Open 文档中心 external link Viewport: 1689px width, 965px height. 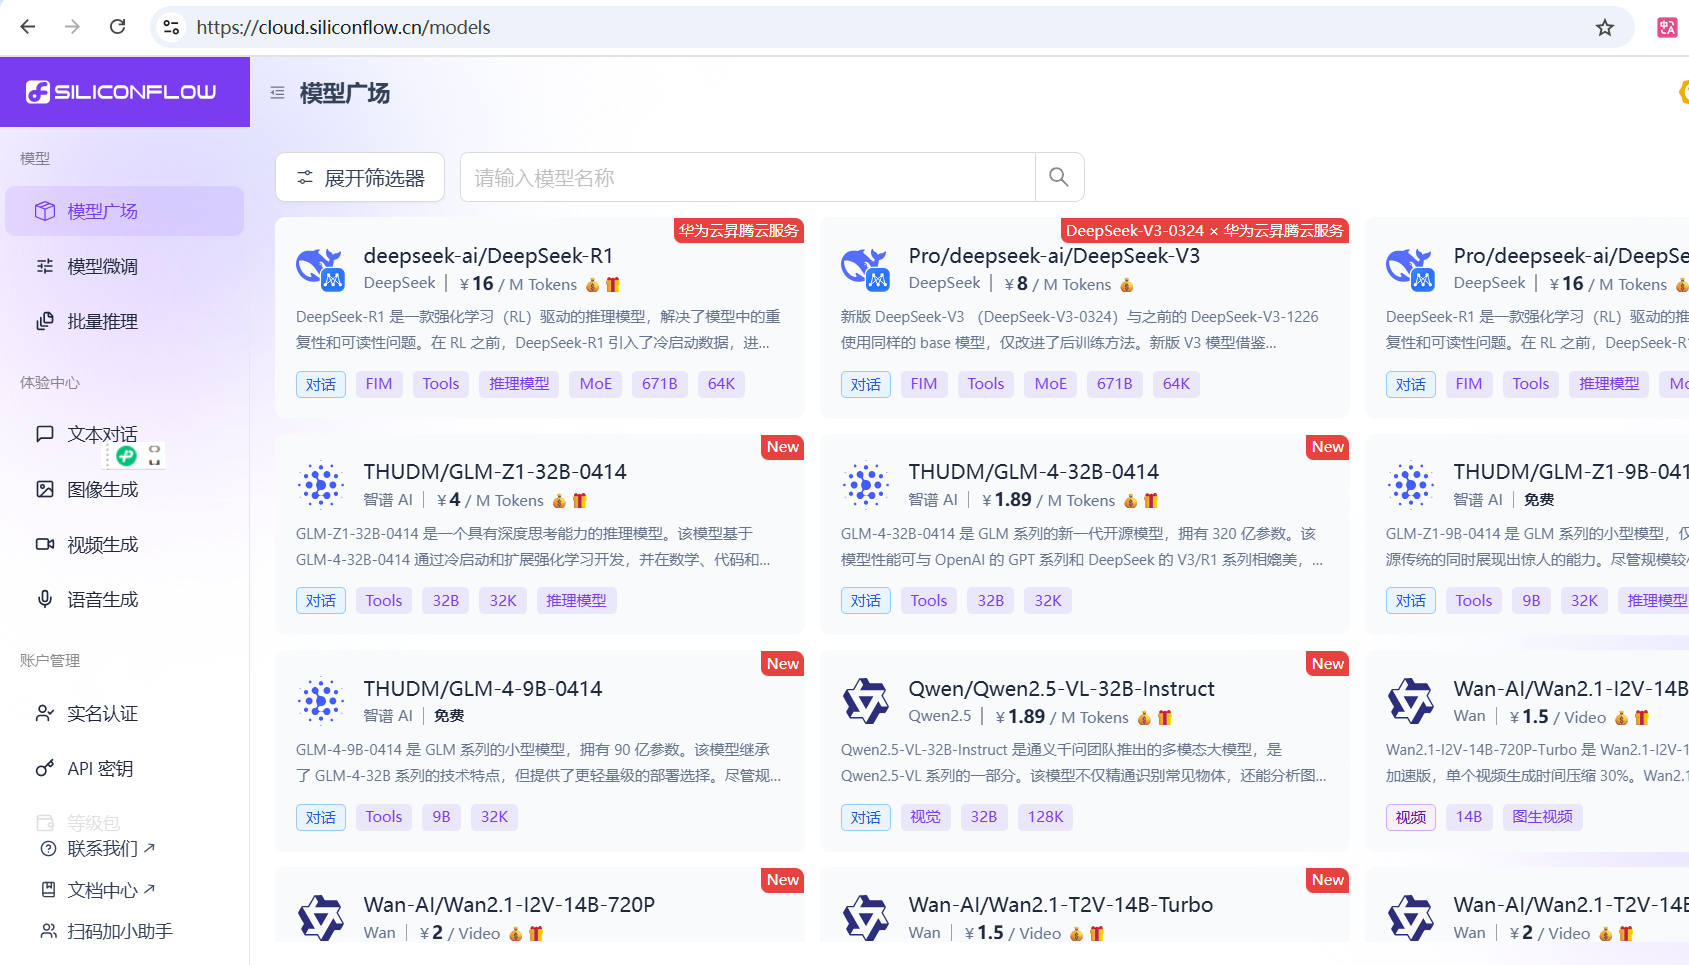pyautogui.click(x=110, y=890)
